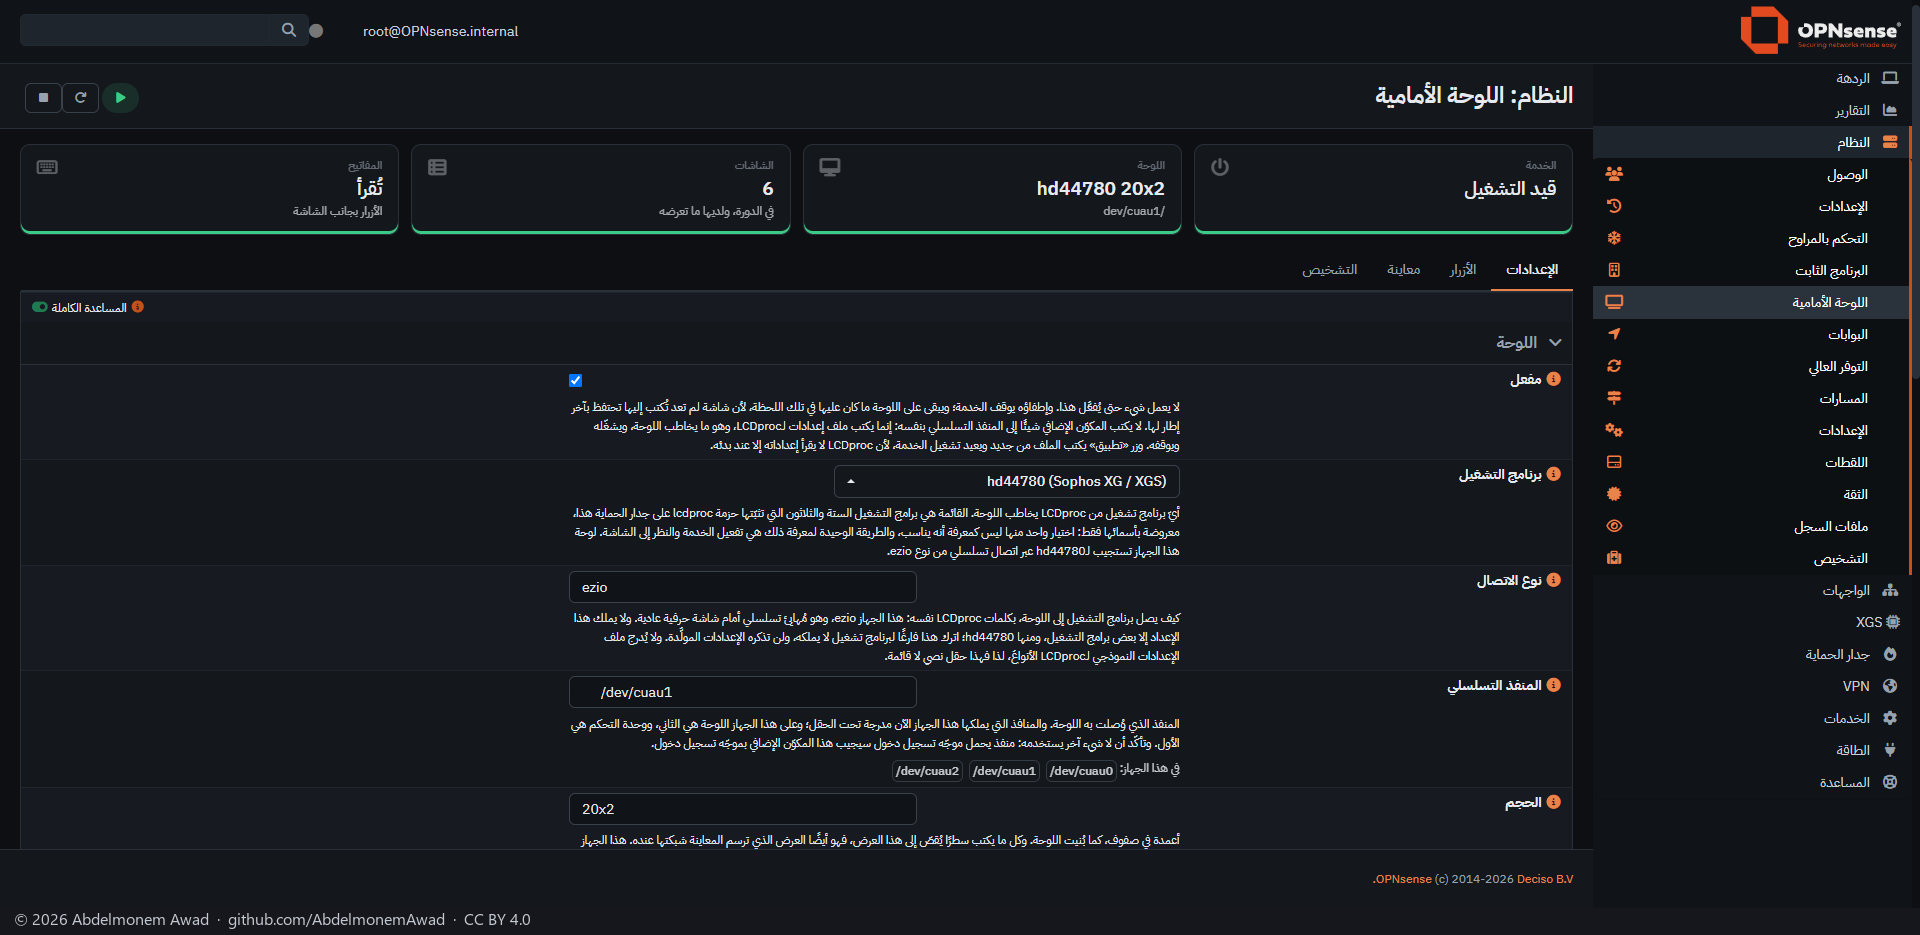Open the التوفر العالي sidebar item
The width and height of the screenshot is (1920, 935).
[x=1751, y=366]
